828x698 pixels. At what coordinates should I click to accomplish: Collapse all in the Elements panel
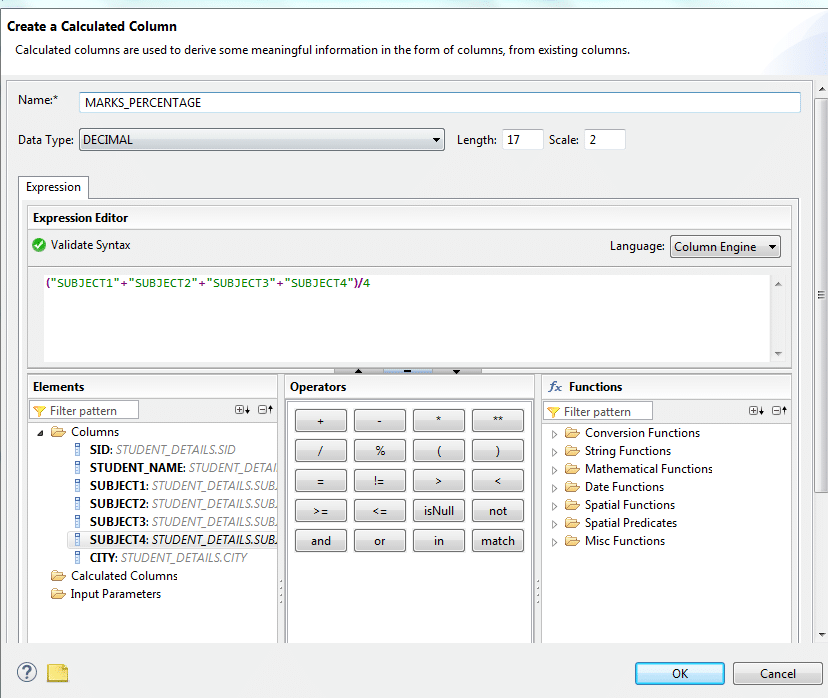[265, 410]
